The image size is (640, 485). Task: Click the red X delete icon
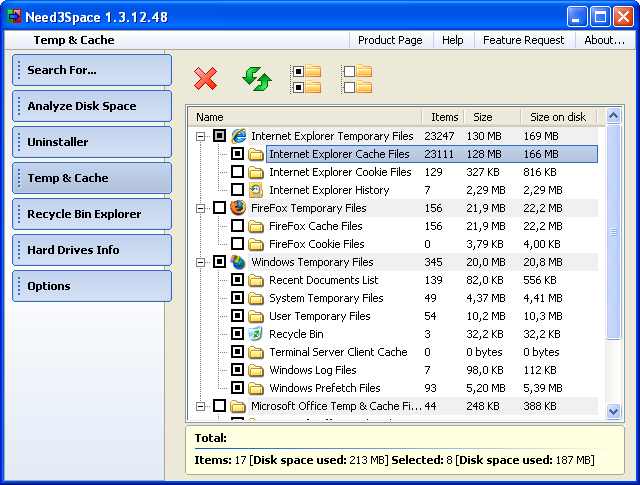(205, 79)
